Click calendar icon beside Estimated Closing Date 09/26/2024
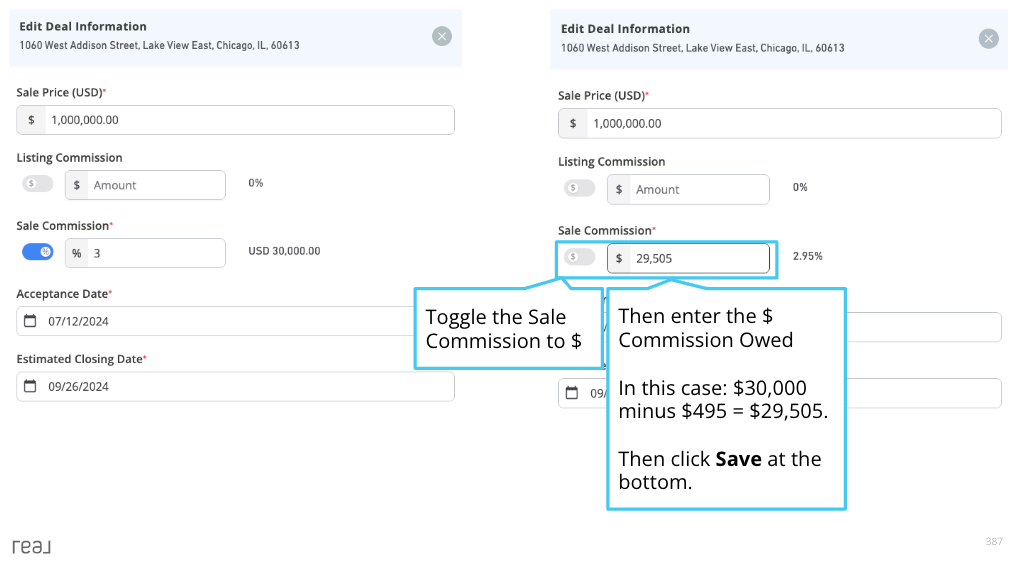 coord(30,386)
